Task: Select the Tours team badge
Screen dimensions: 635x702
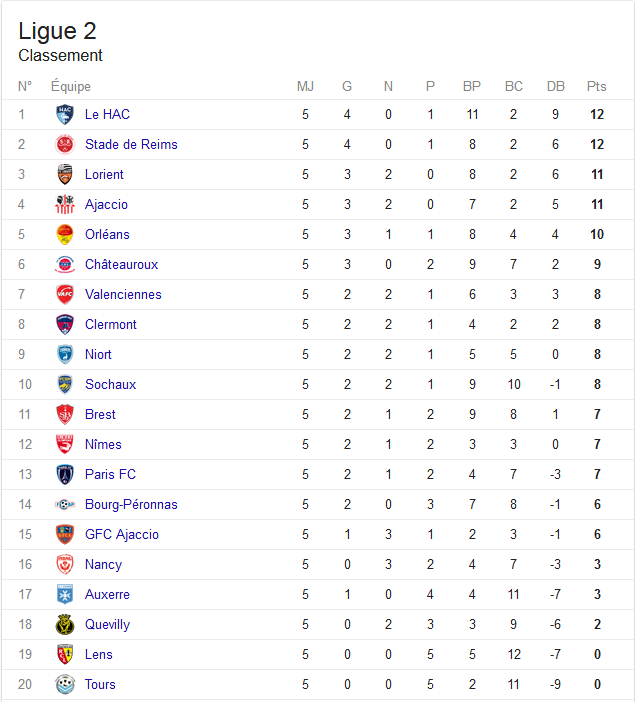Action: (x=65, y=685)
